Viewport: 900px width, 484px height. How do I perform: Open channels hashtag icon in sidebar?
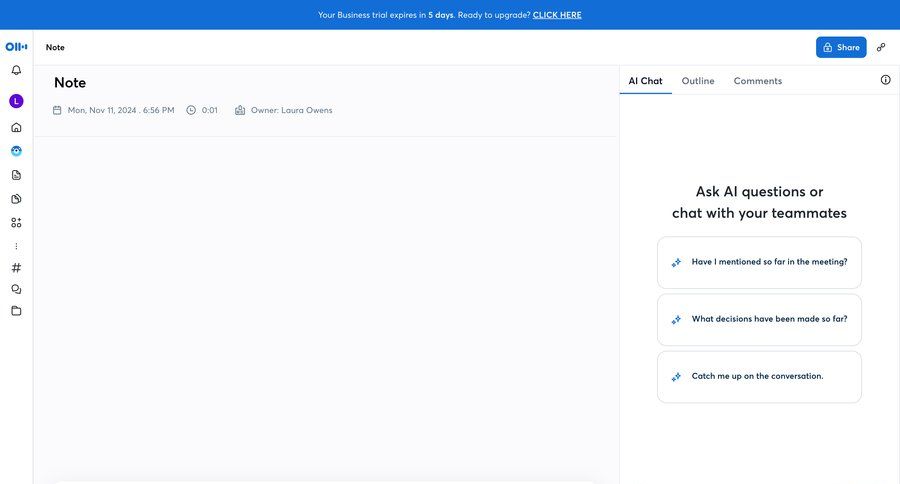pos(16,268)
